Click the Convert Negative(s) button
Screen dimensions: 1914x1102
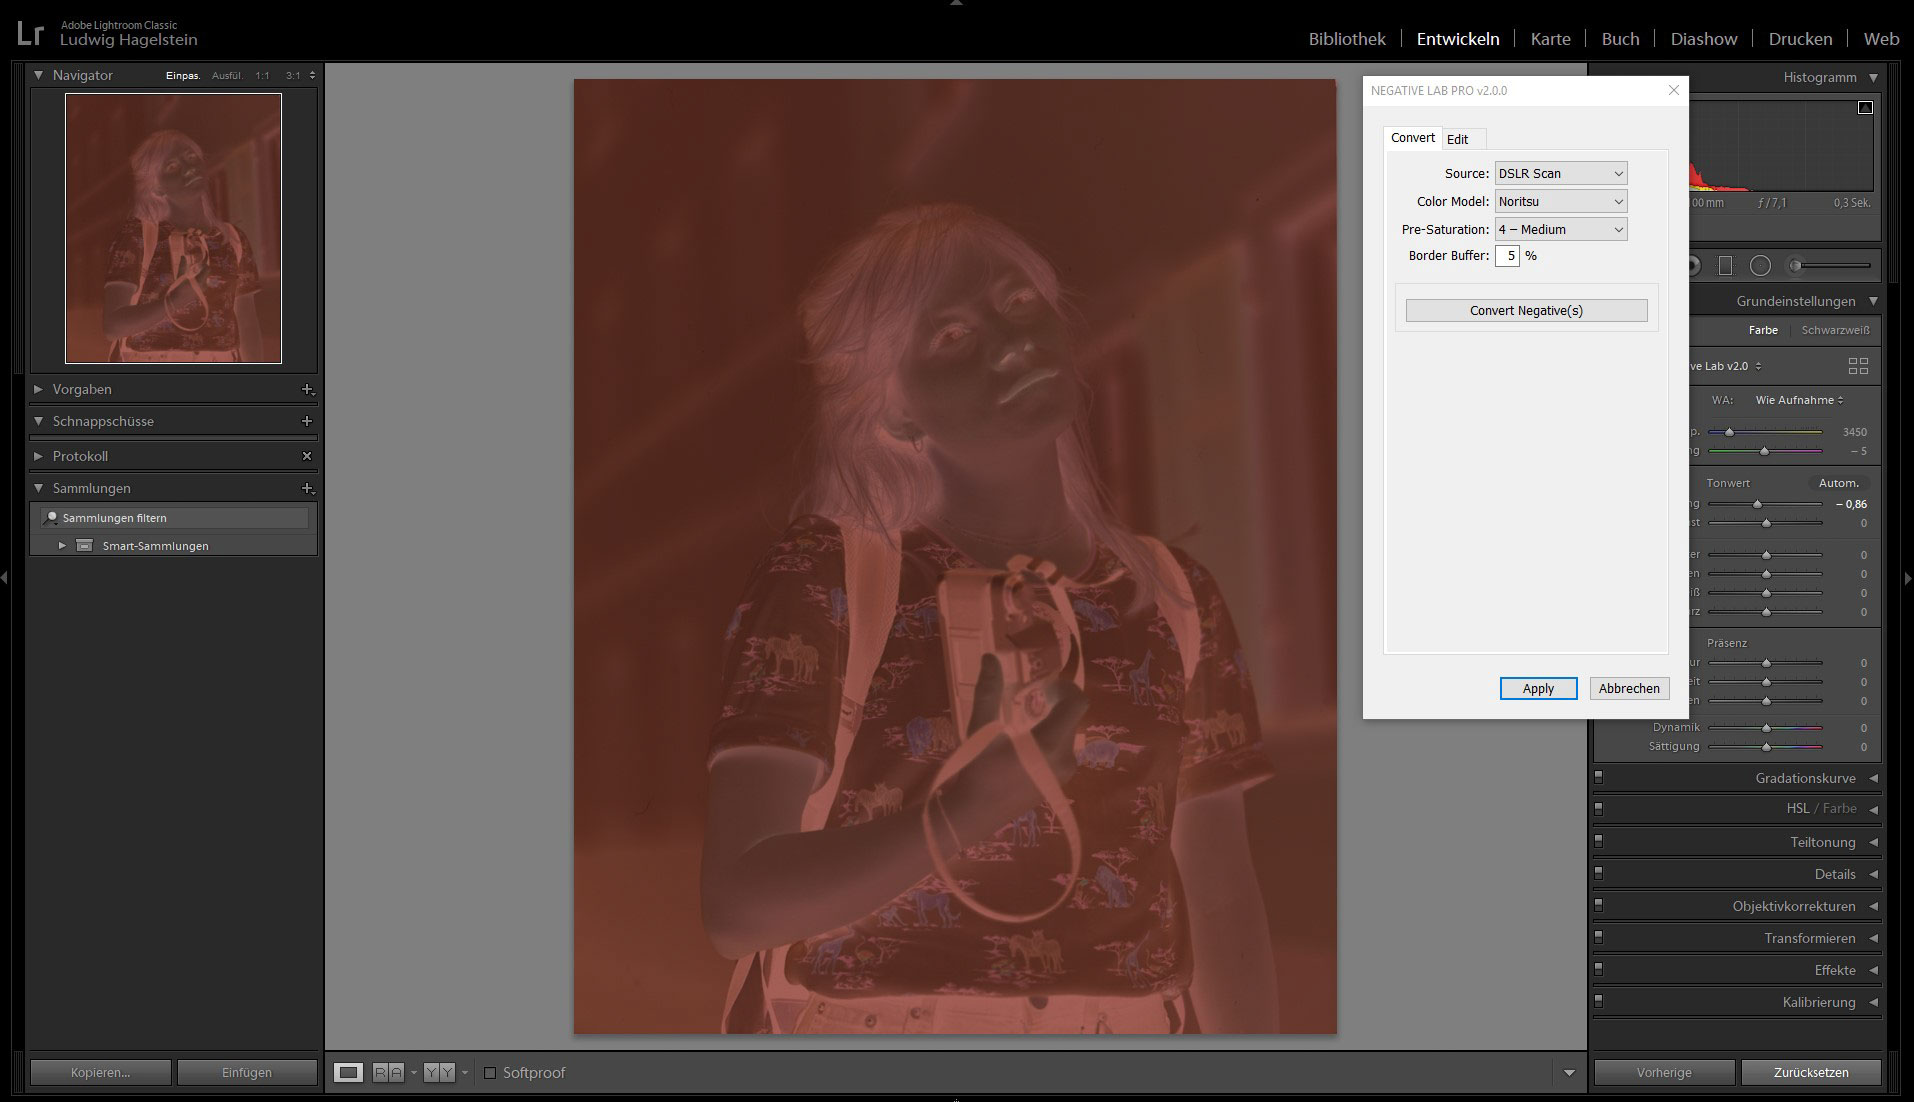[x=1526, y=310]
